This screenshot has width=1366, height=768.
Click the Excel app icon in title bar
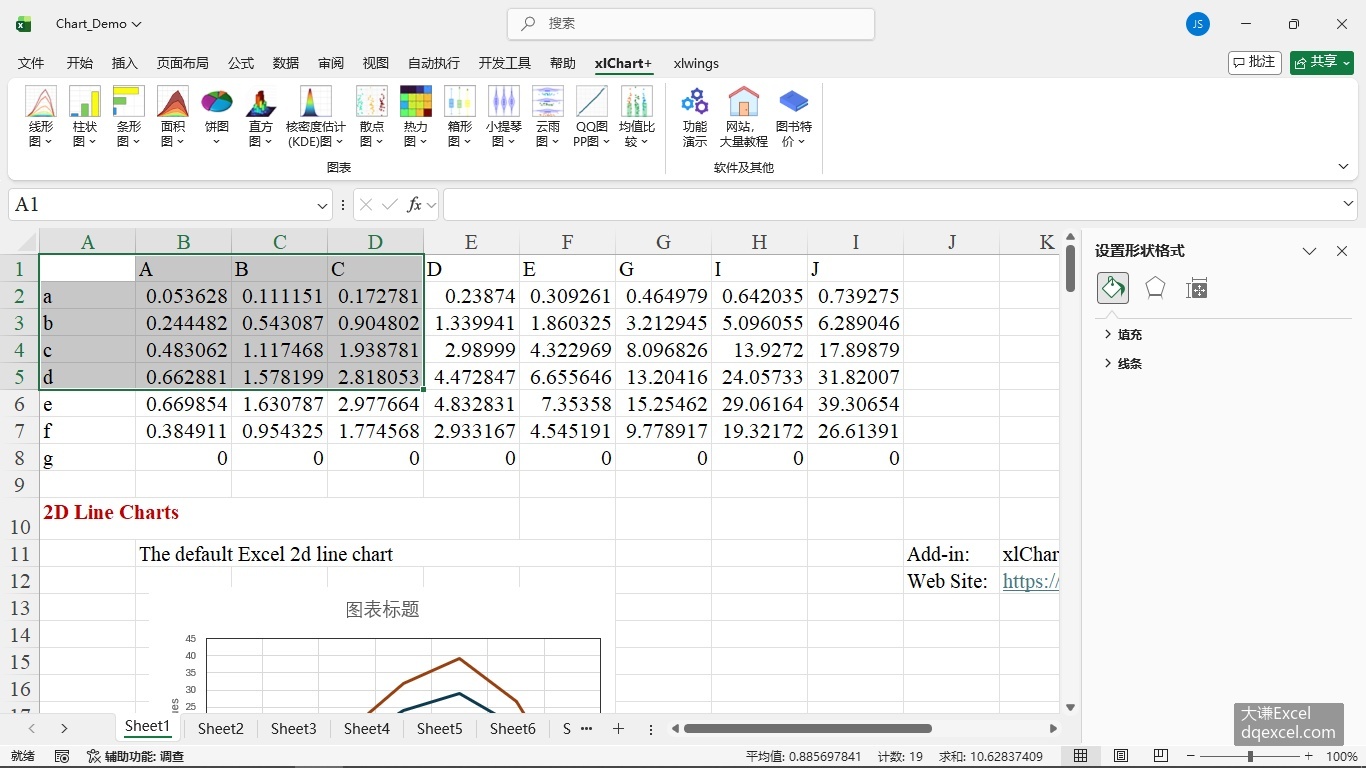pos(24,24)
